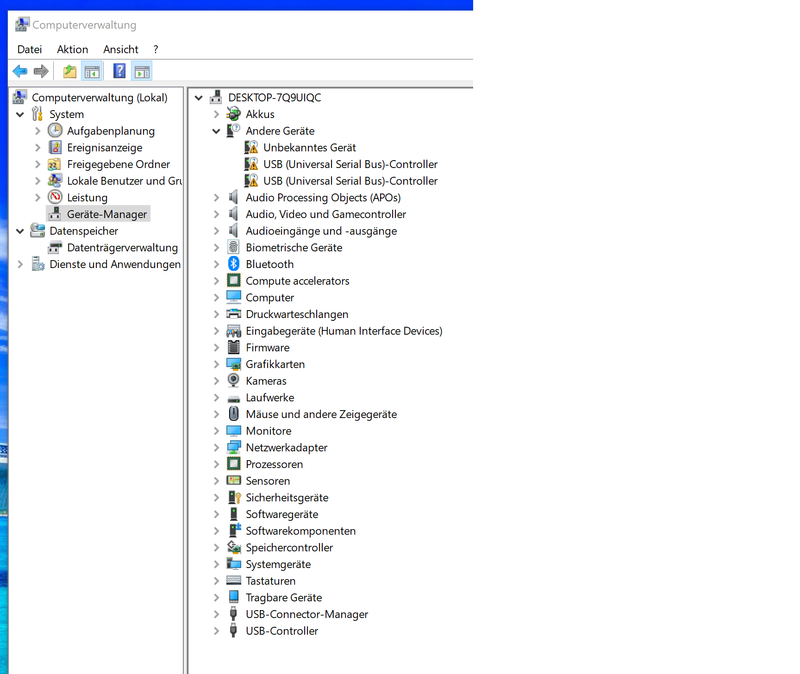Expand the Grafikkarten category
This screenshot has width=800, height=674.
click(216, 365)
